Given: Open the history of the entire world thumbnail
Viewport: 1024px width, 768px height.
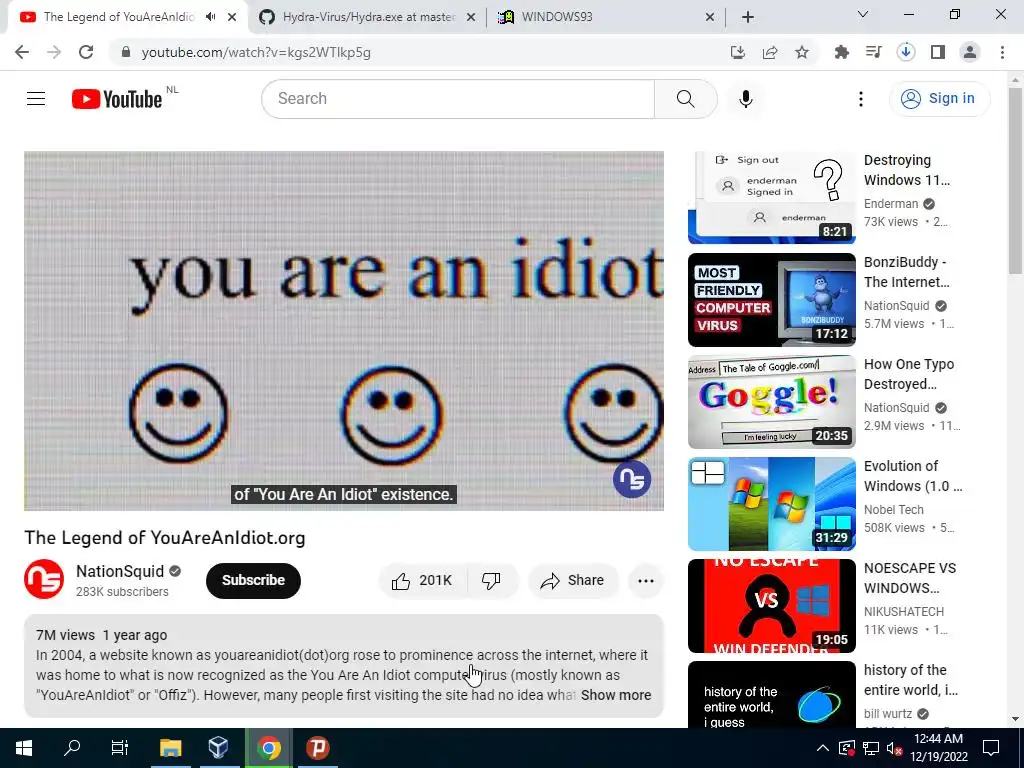Looking at the screenshot, I should [771, 694].
